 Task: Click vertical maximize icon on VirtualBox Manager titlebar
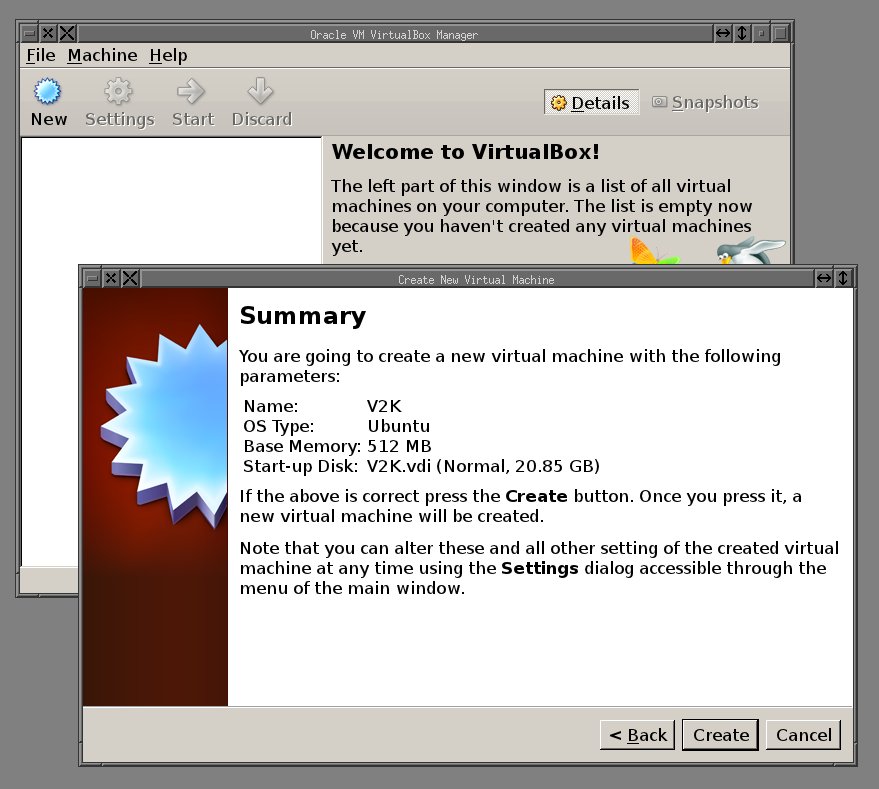pyautogui.click(x=742, y=33)
